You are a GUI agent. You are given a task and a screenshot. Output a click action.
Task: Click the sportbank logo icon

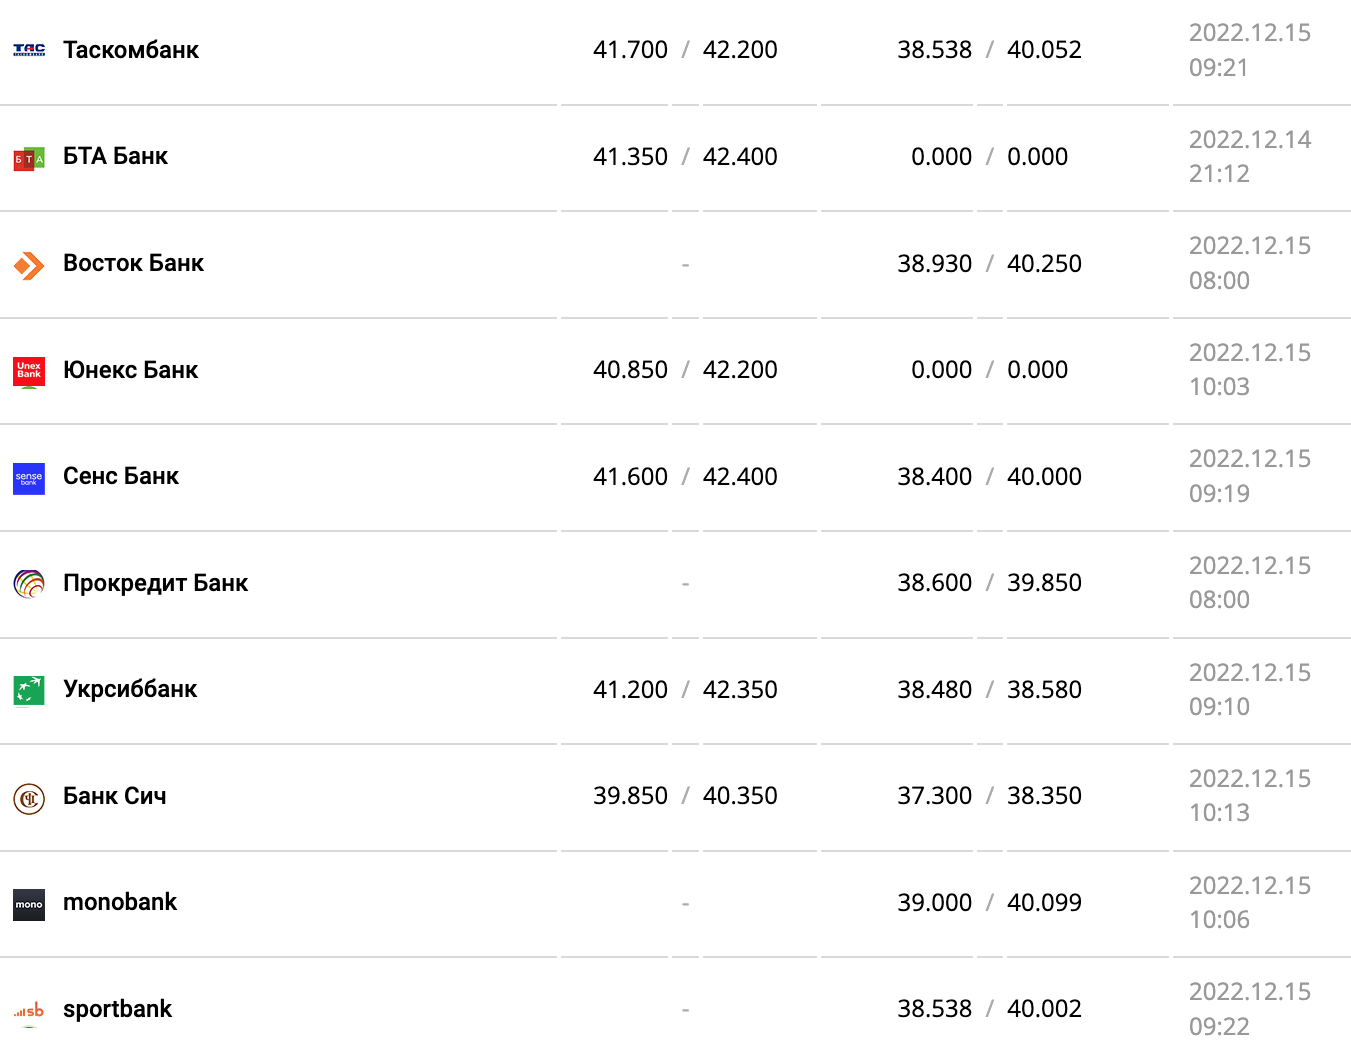tap(29, 1010)
